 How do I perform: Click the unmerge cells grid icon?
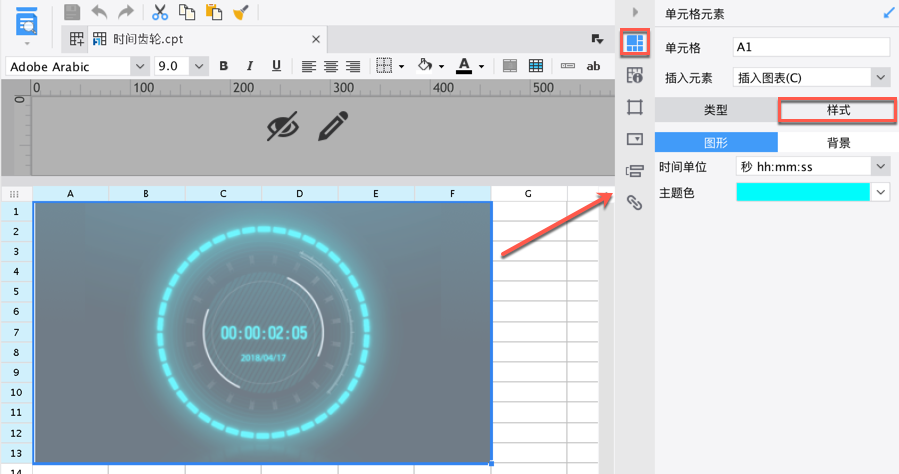pyautogui.click(x=536, y=66)
